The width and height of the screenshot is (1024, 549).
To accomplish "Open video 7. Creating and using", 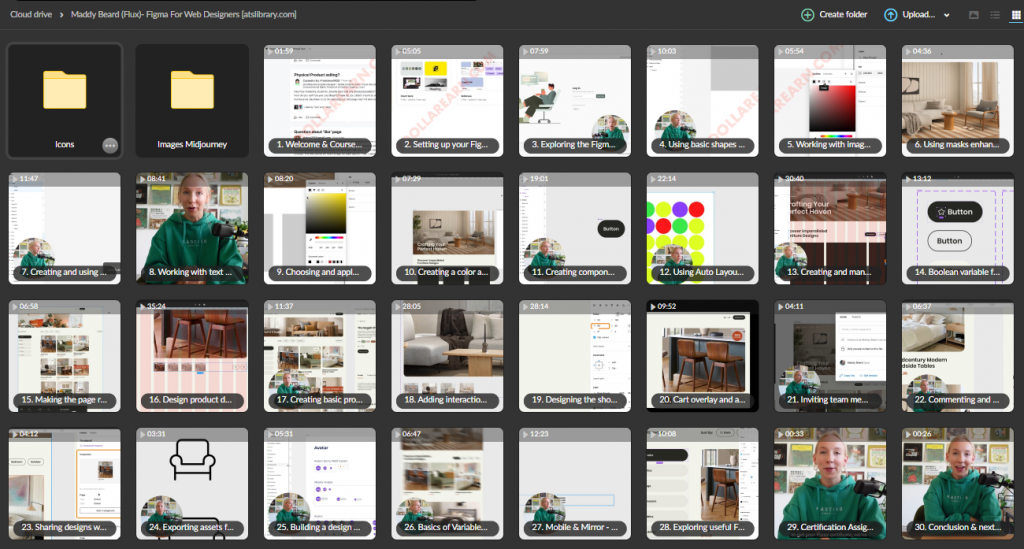I will [64, 228].
